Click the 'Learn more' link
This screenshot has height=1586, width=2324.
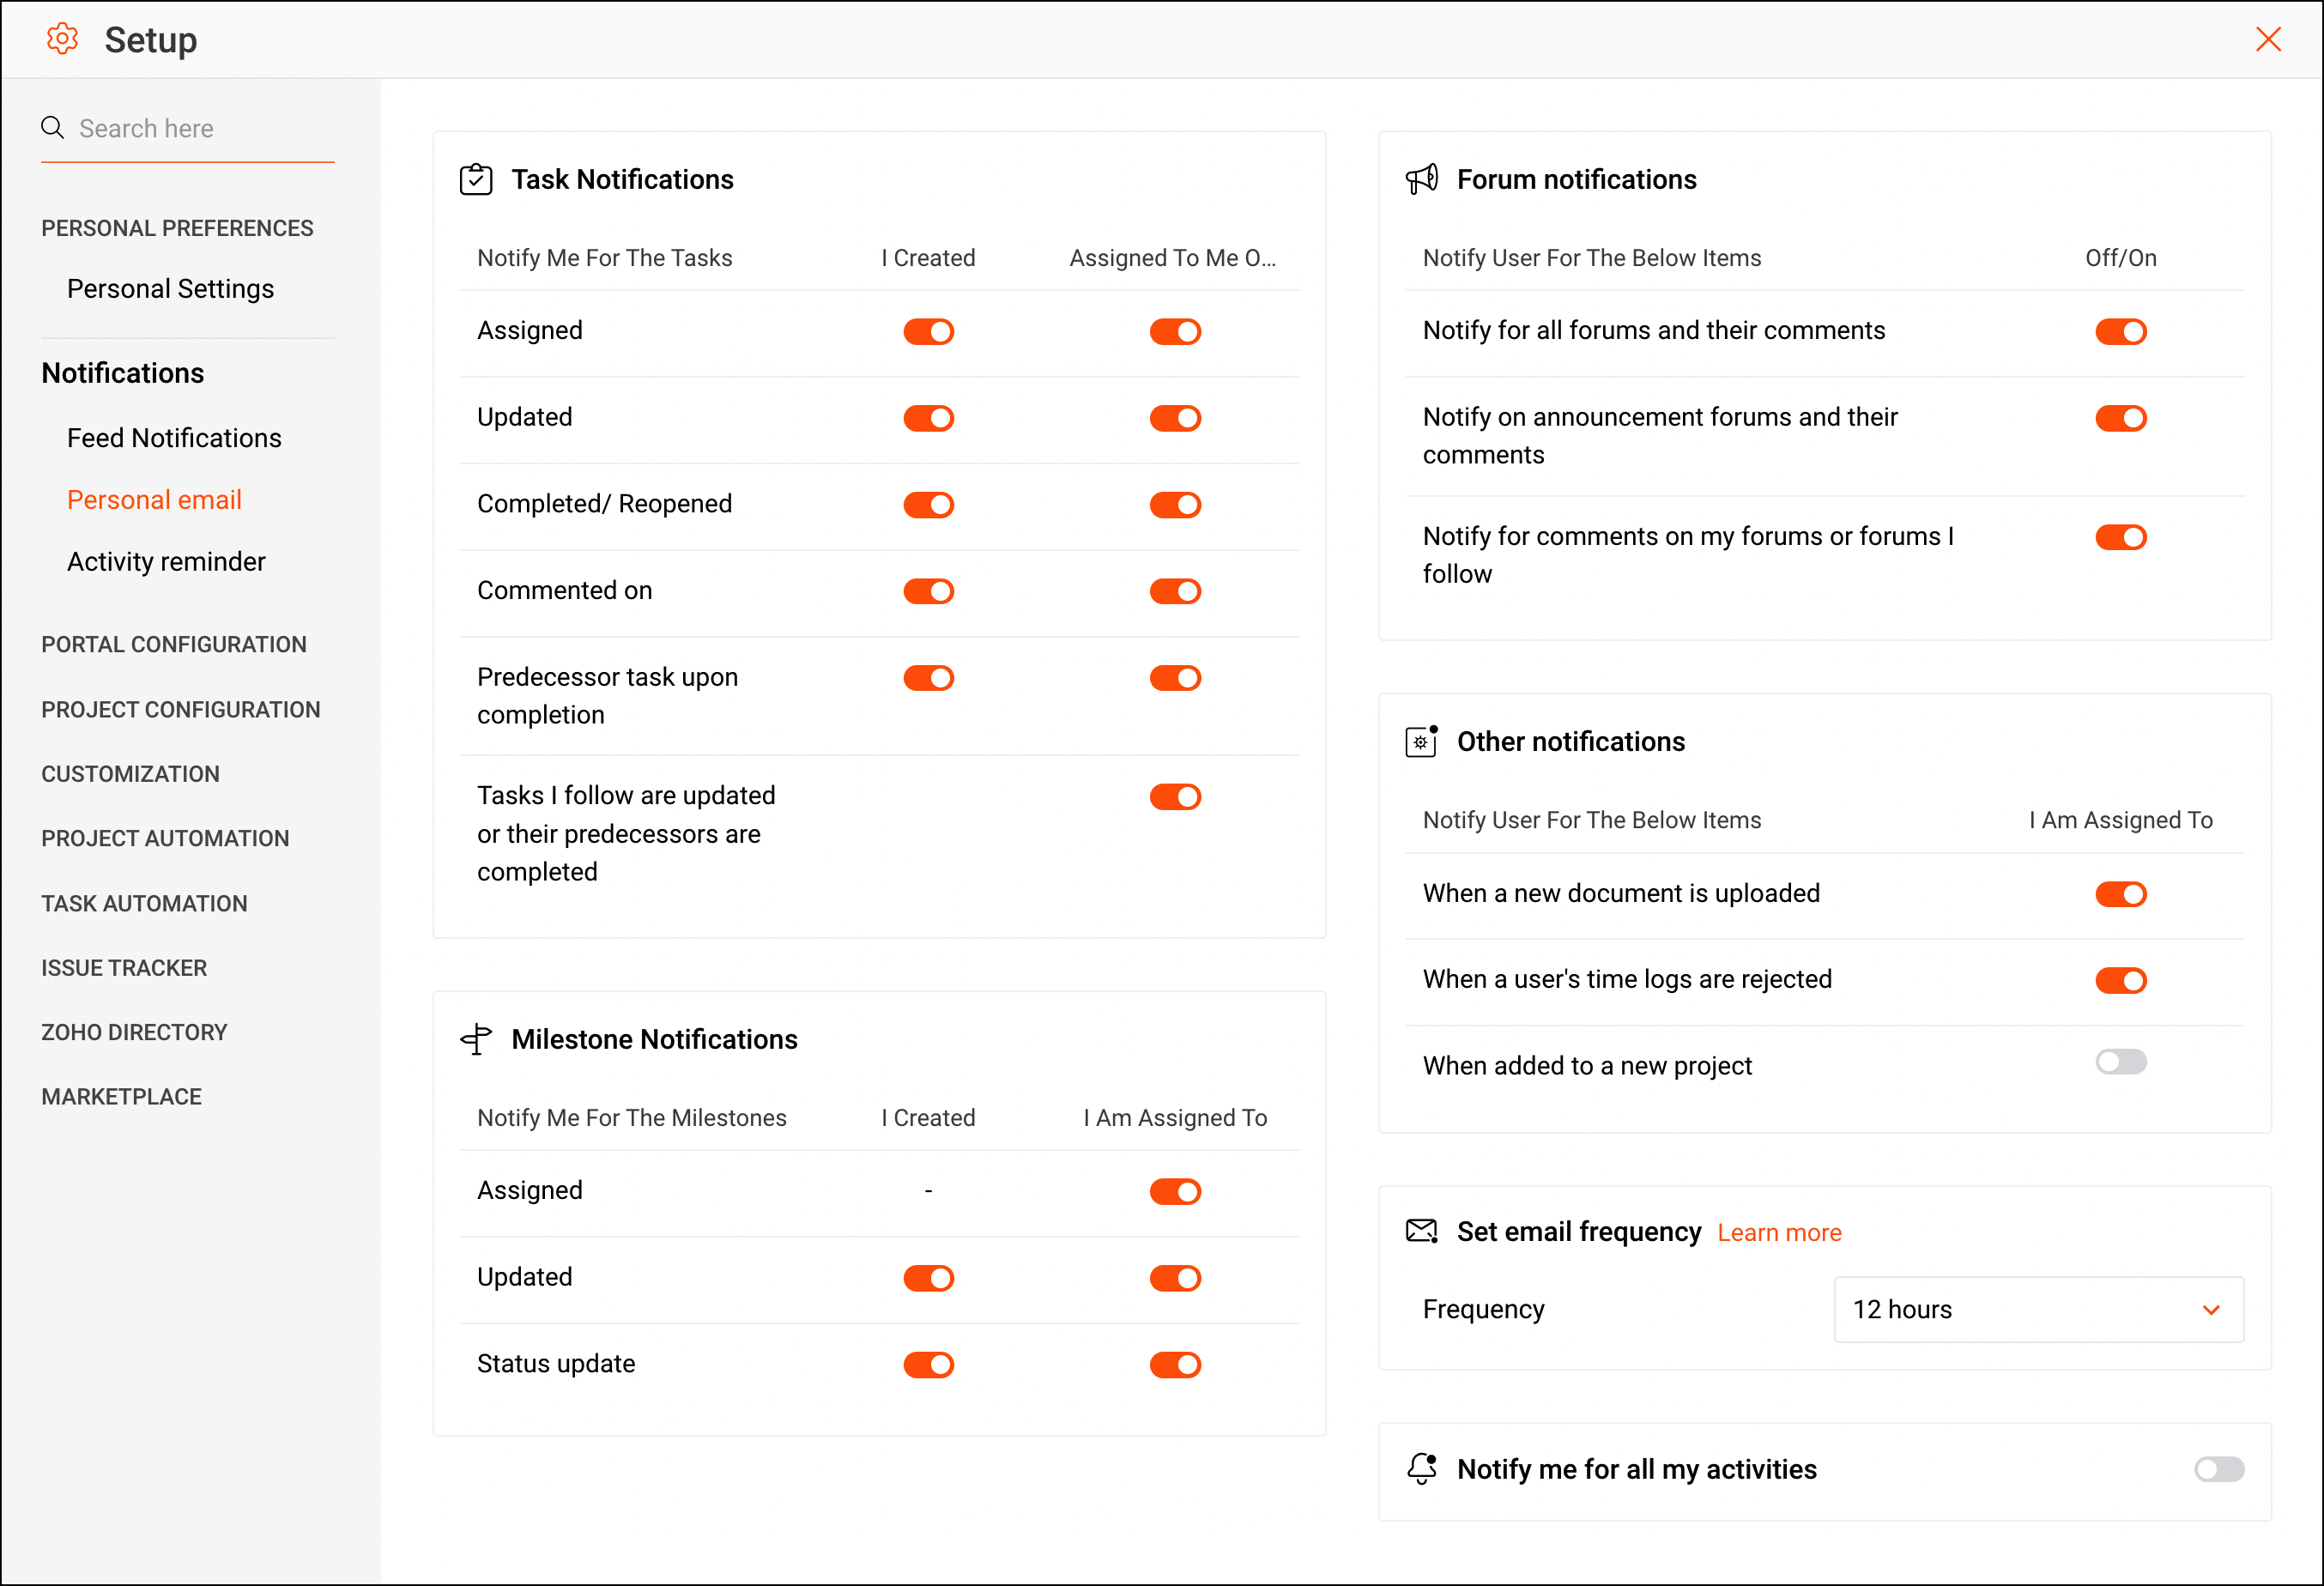[1779, 1233]
